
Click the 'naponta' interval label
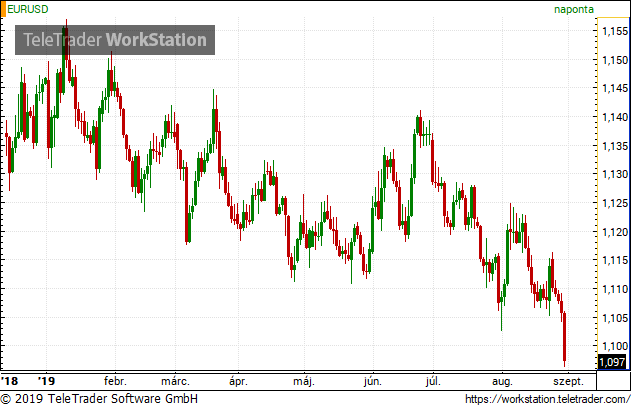(573, 9)
